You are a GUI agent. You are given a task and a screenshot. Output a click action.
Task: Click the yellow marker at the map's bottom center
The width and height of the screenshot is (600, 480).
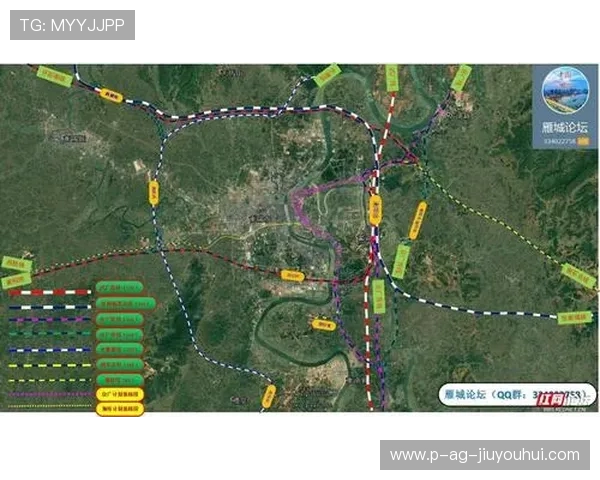[269, 396]
